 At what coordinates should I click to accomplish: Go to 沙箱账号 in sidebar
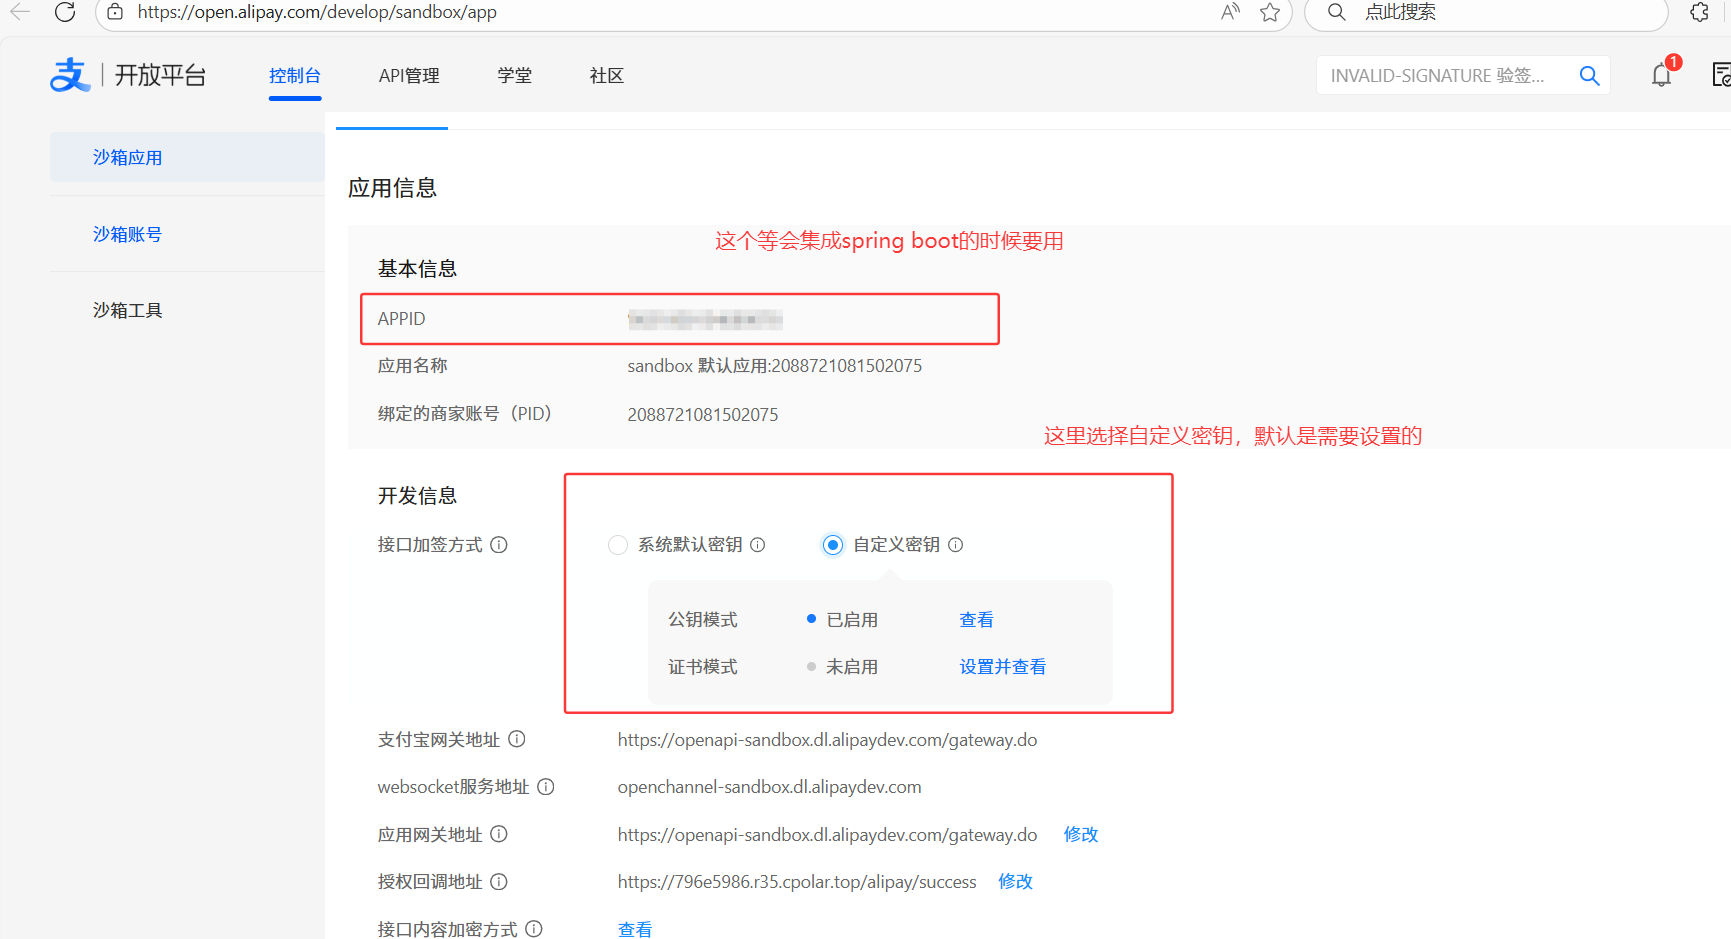[x=127, y=234]
